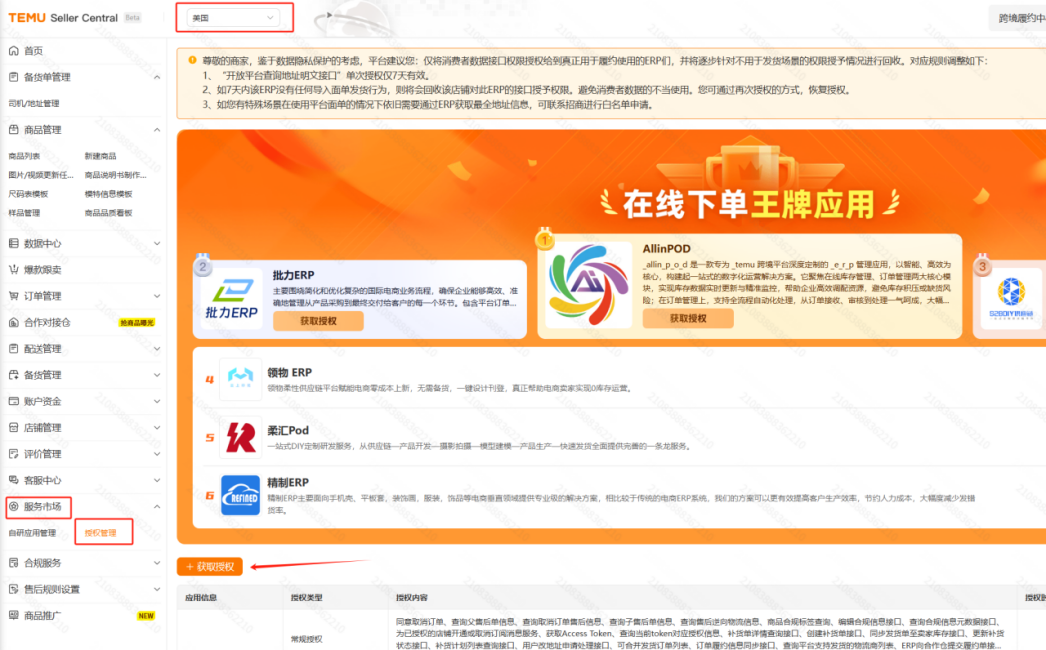Image resolution: width=1046 pixels, height=650 pixels.
Task: Click 获取授权 button under AllinPOD
Action: [687, 318]
